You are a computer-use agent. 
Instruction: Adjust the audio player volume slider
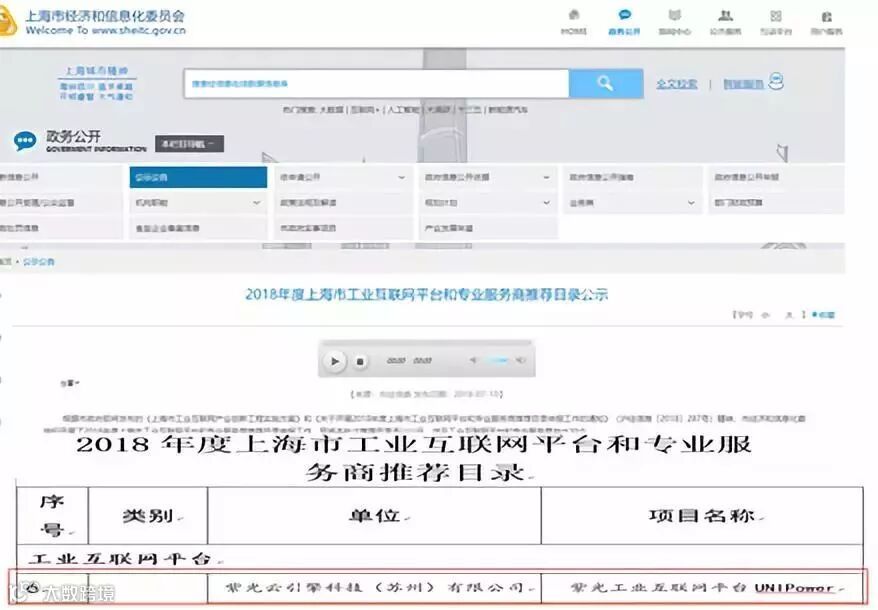[497, 361]
